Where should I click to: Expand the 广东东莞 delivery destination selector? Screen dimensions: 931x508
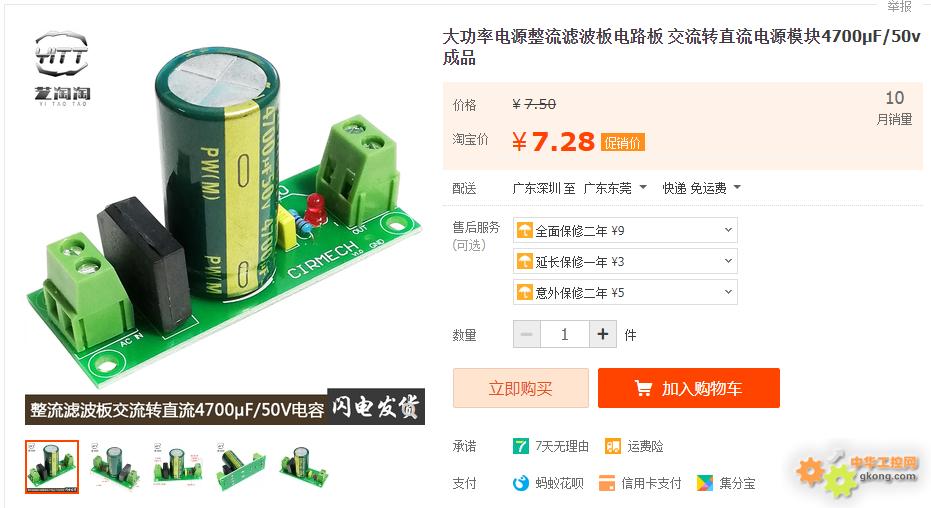tap(615, 188)
